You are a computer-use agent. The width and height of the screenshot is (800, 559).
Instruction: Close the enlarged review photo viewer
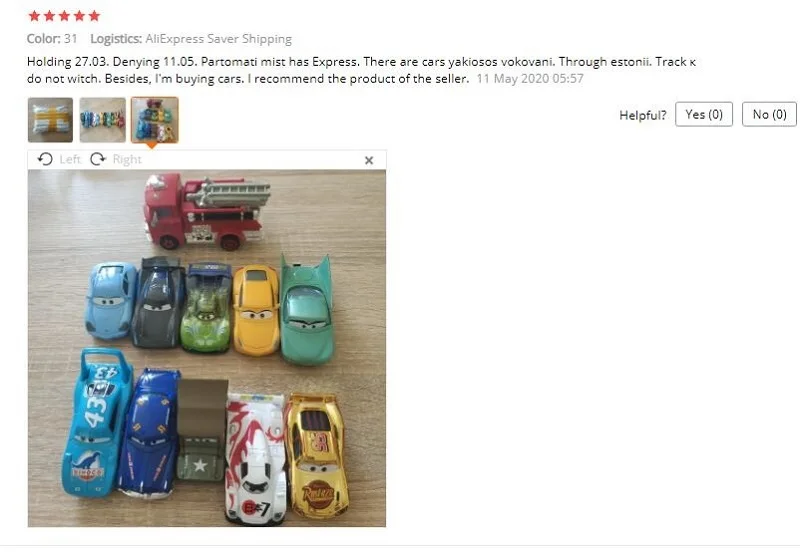pos(369,160)
